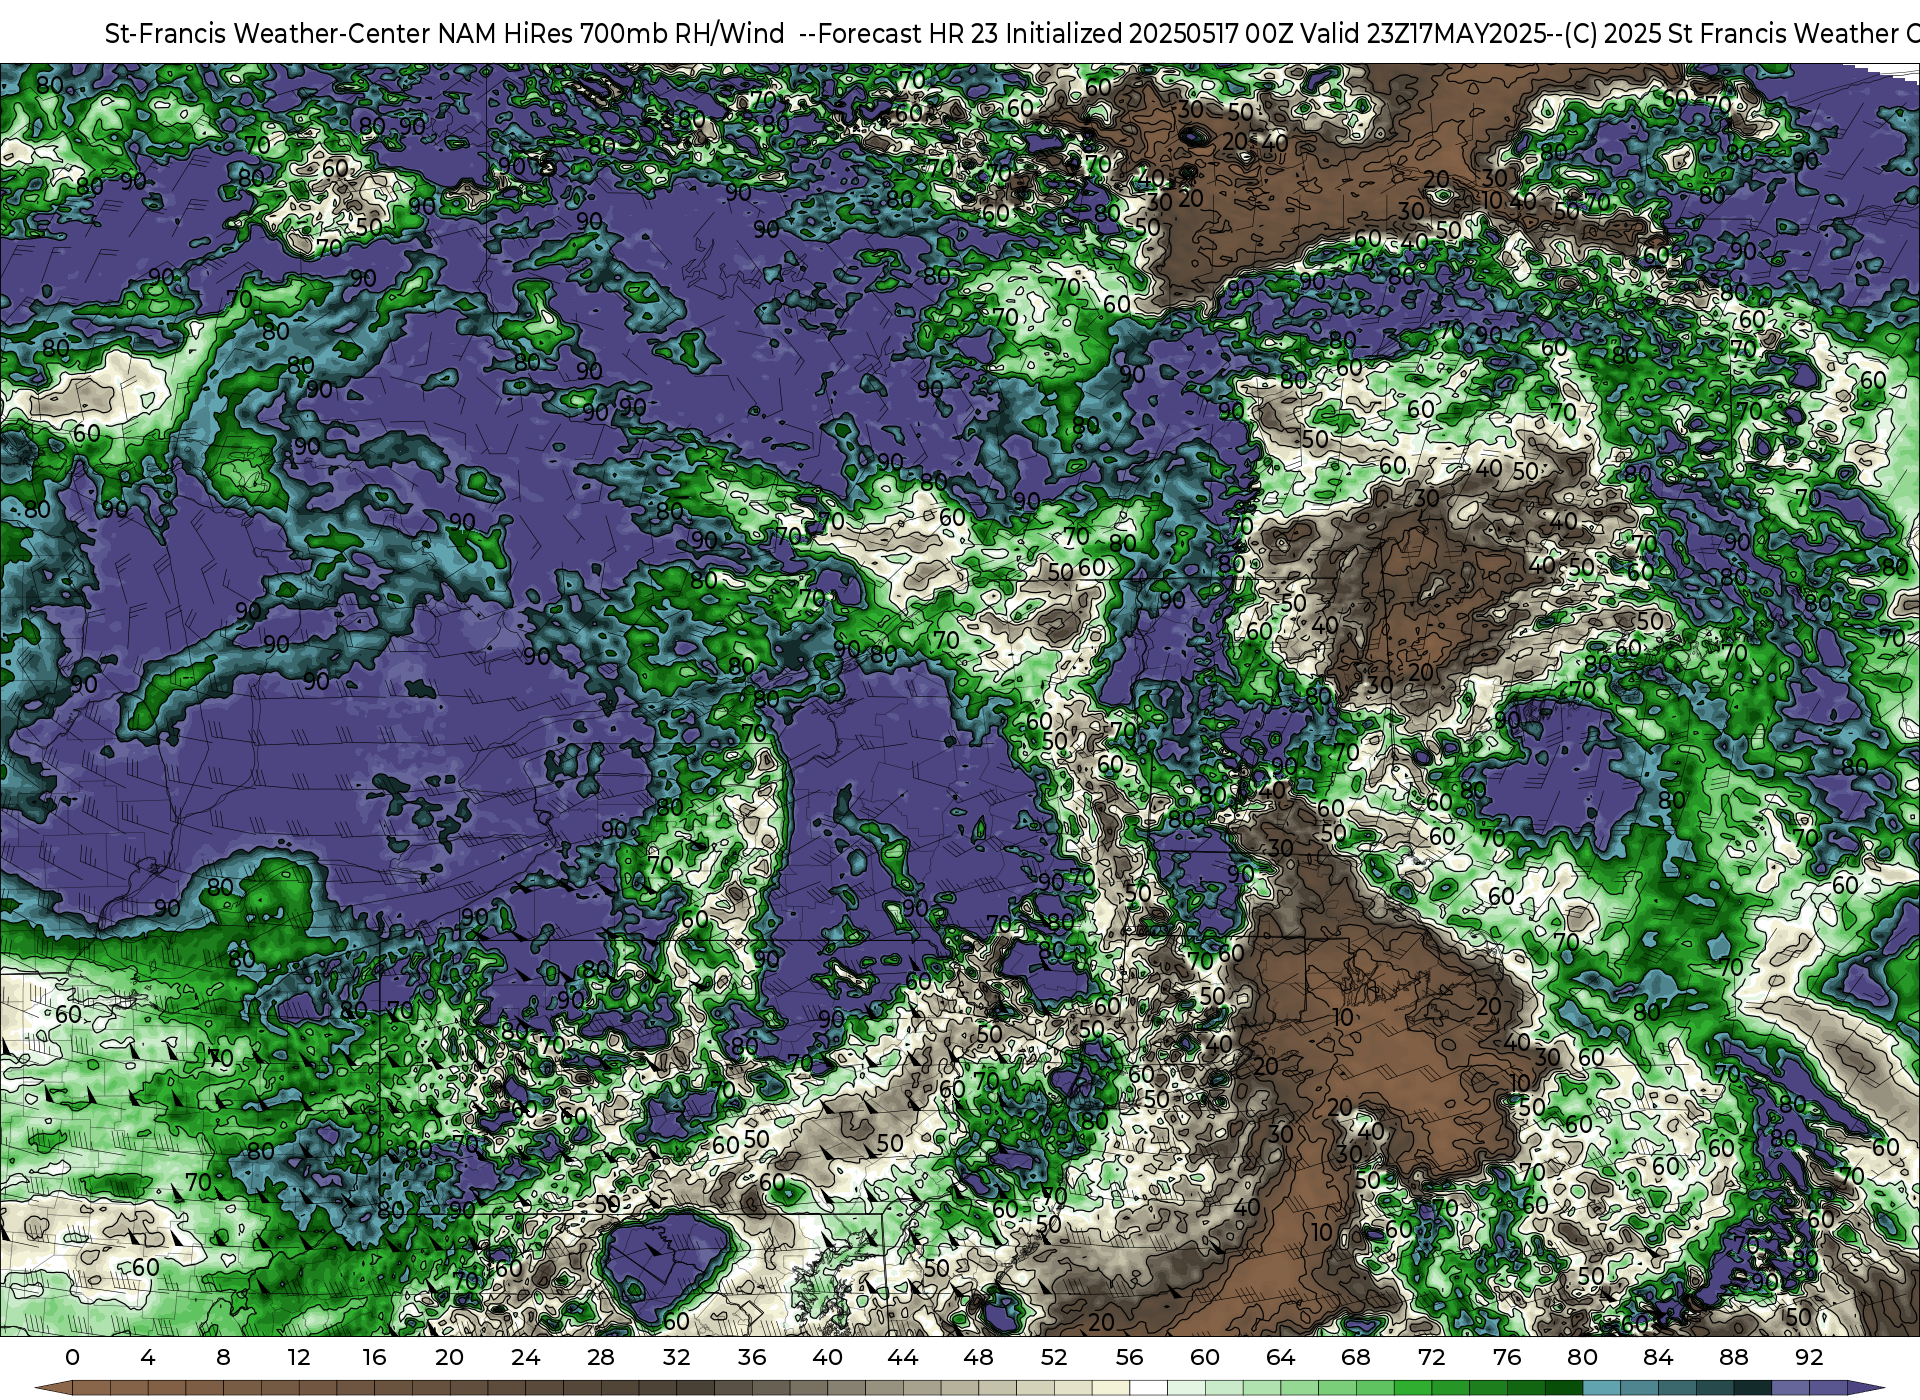Click legend tick label '8'
The image size is (1920, 1400).
click(x=223, y=1358)
